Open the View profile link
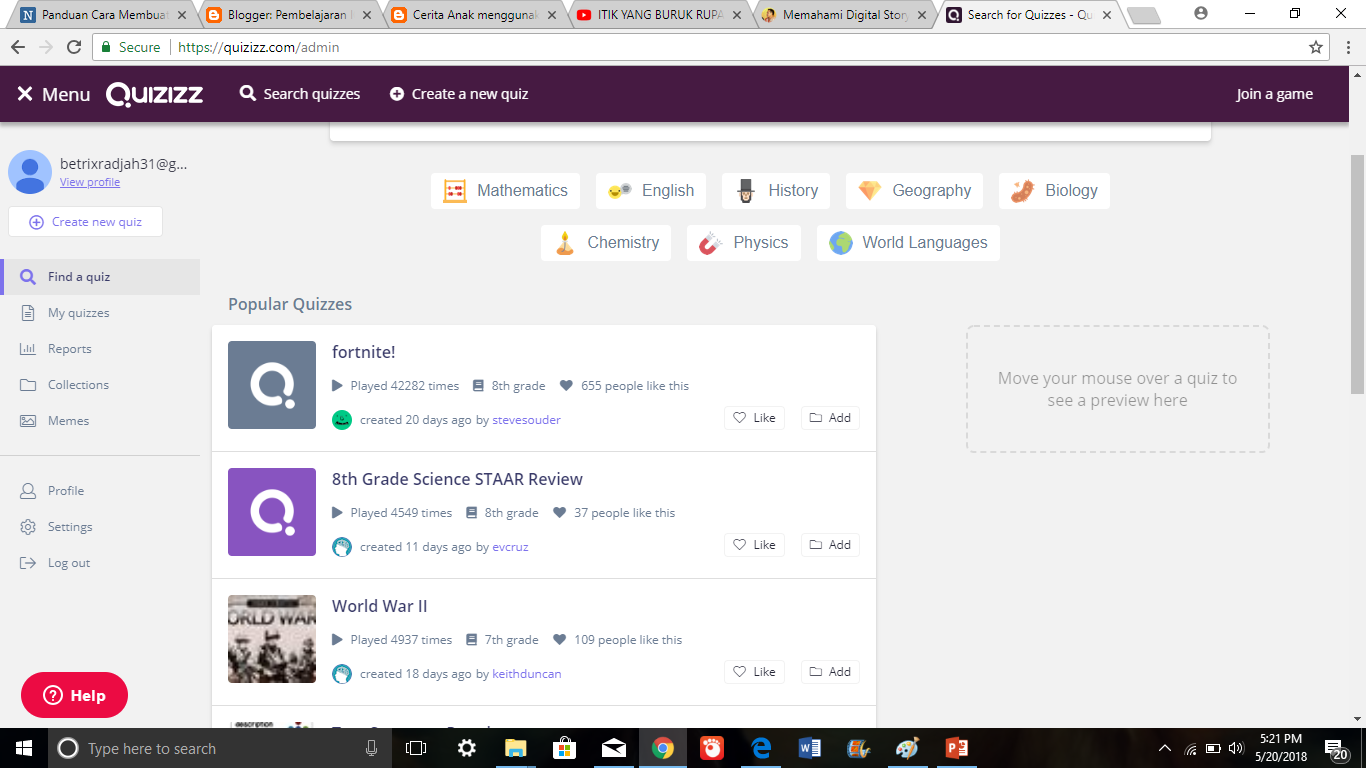1366x768 pixels. coord(90,182)
